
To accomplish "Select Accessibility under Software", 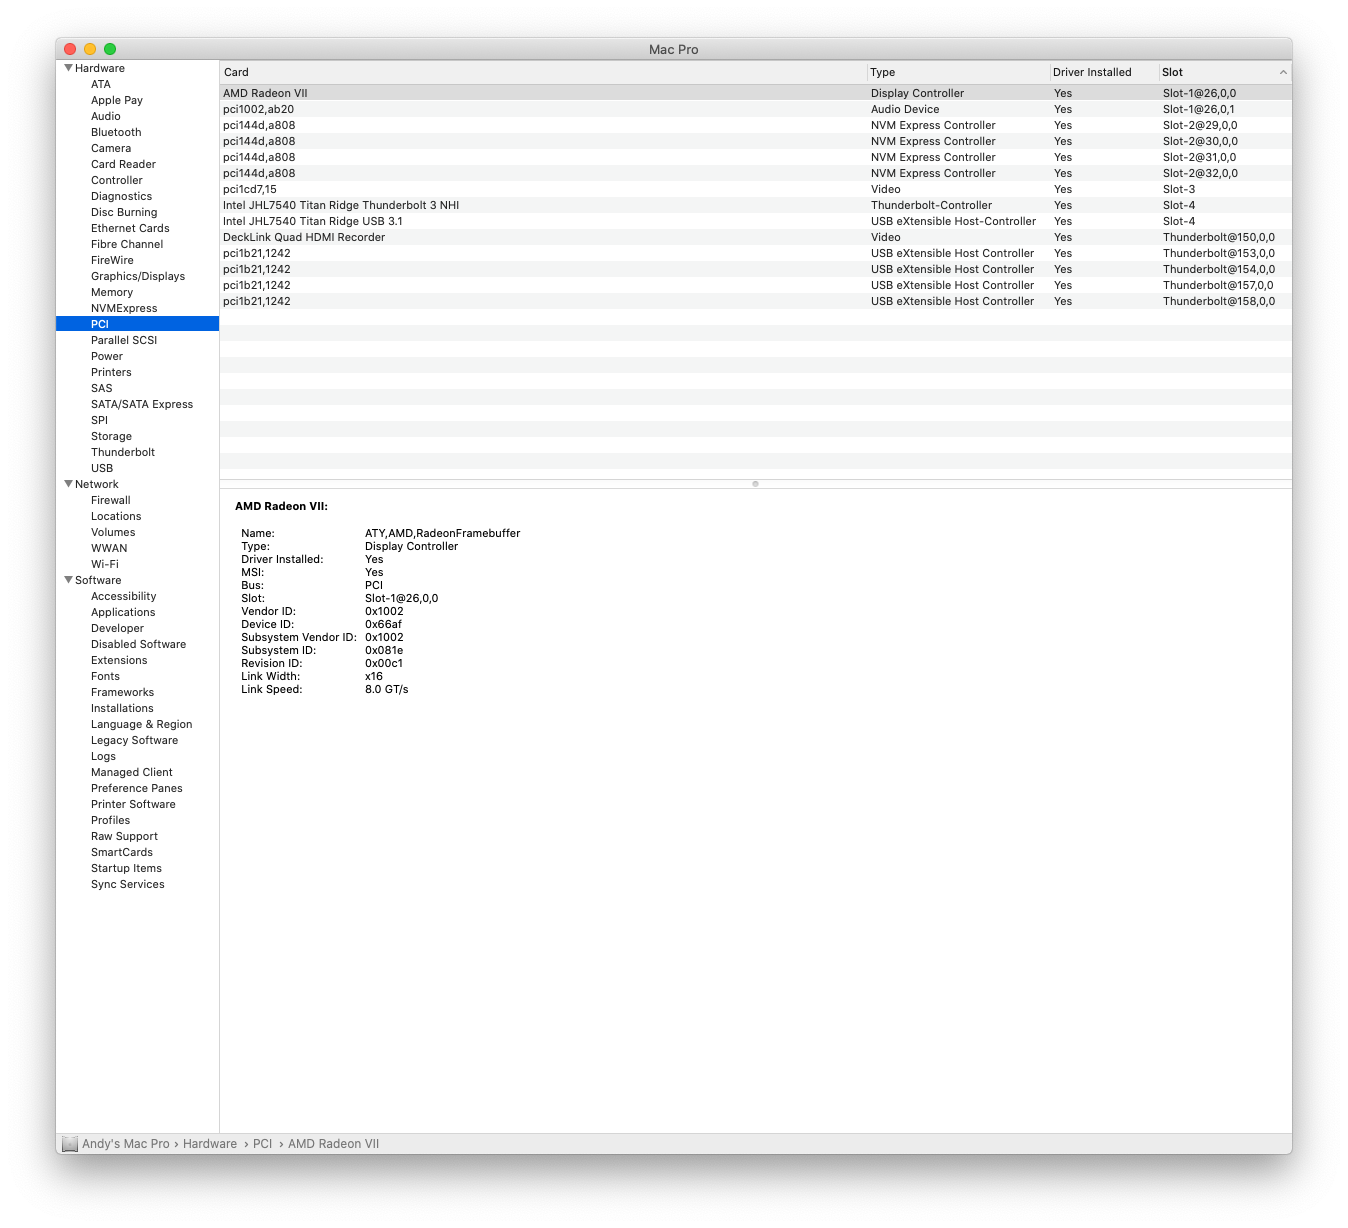I will tap(123, 596).
